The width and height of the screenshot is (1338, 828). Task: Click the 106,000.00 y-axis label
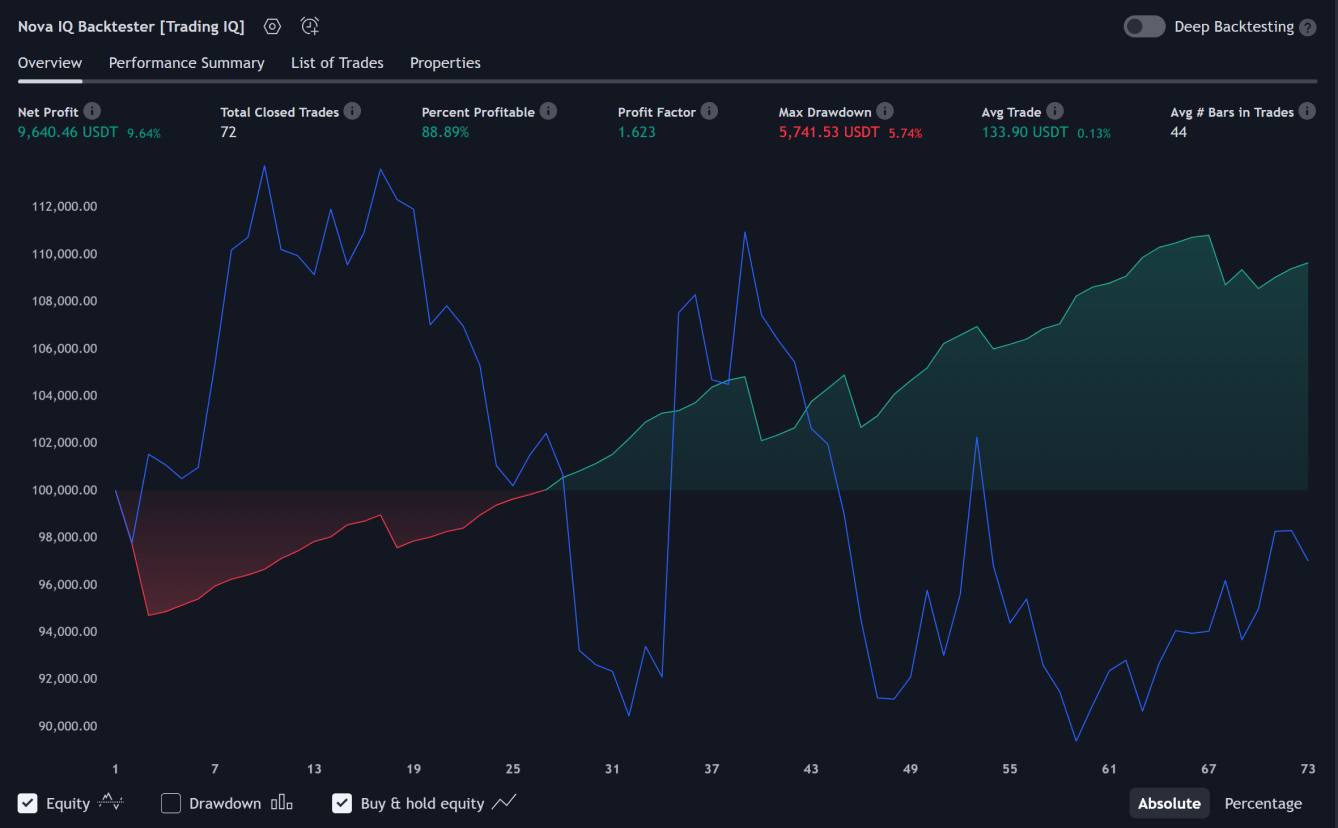point(63,349)
